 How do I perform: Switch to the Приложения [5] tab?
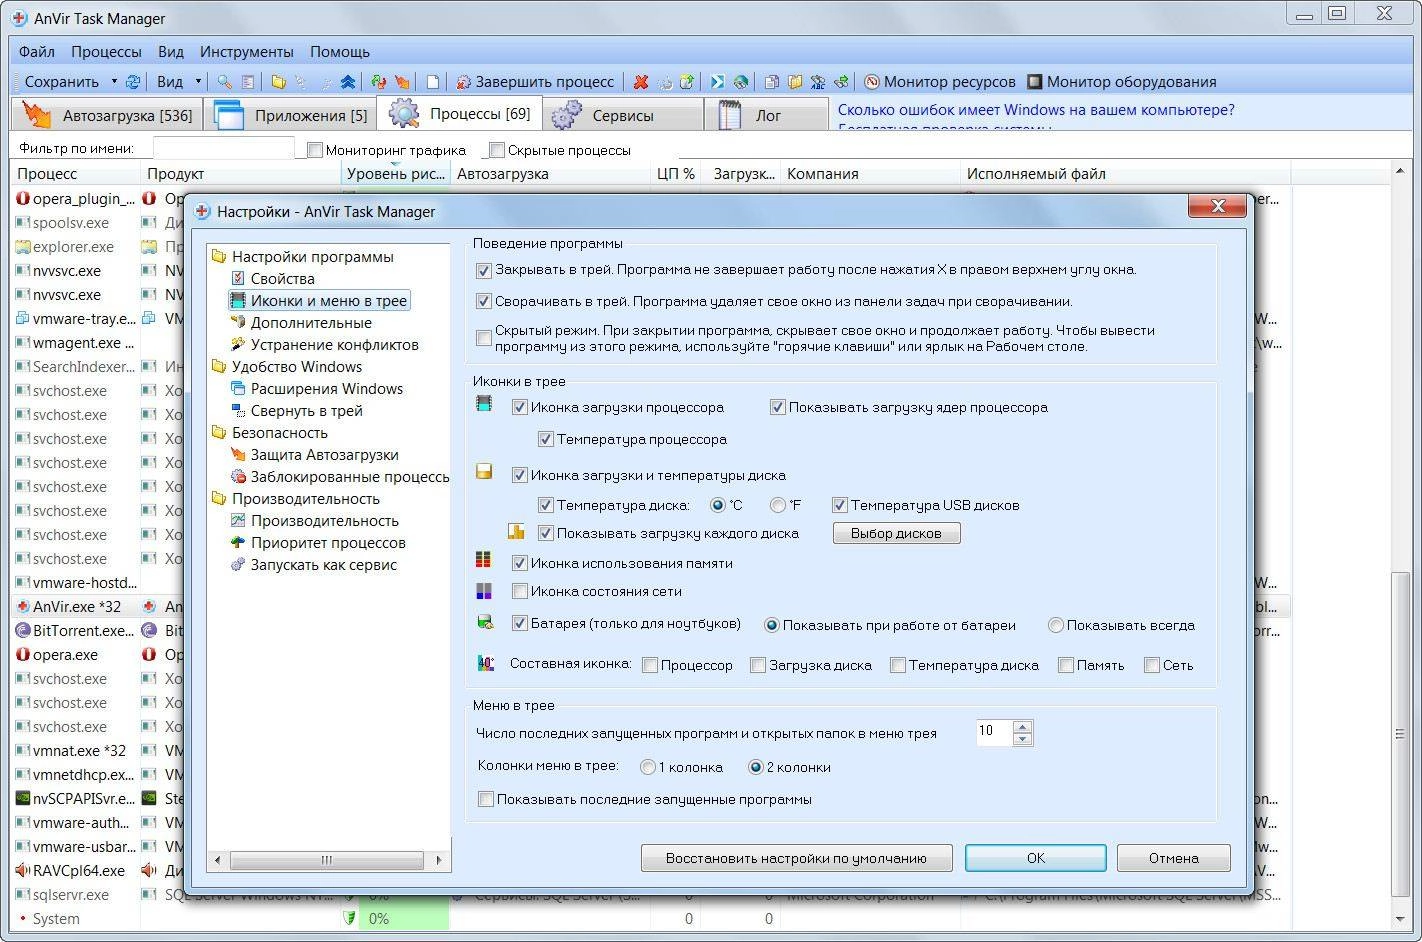coord(290,115)
